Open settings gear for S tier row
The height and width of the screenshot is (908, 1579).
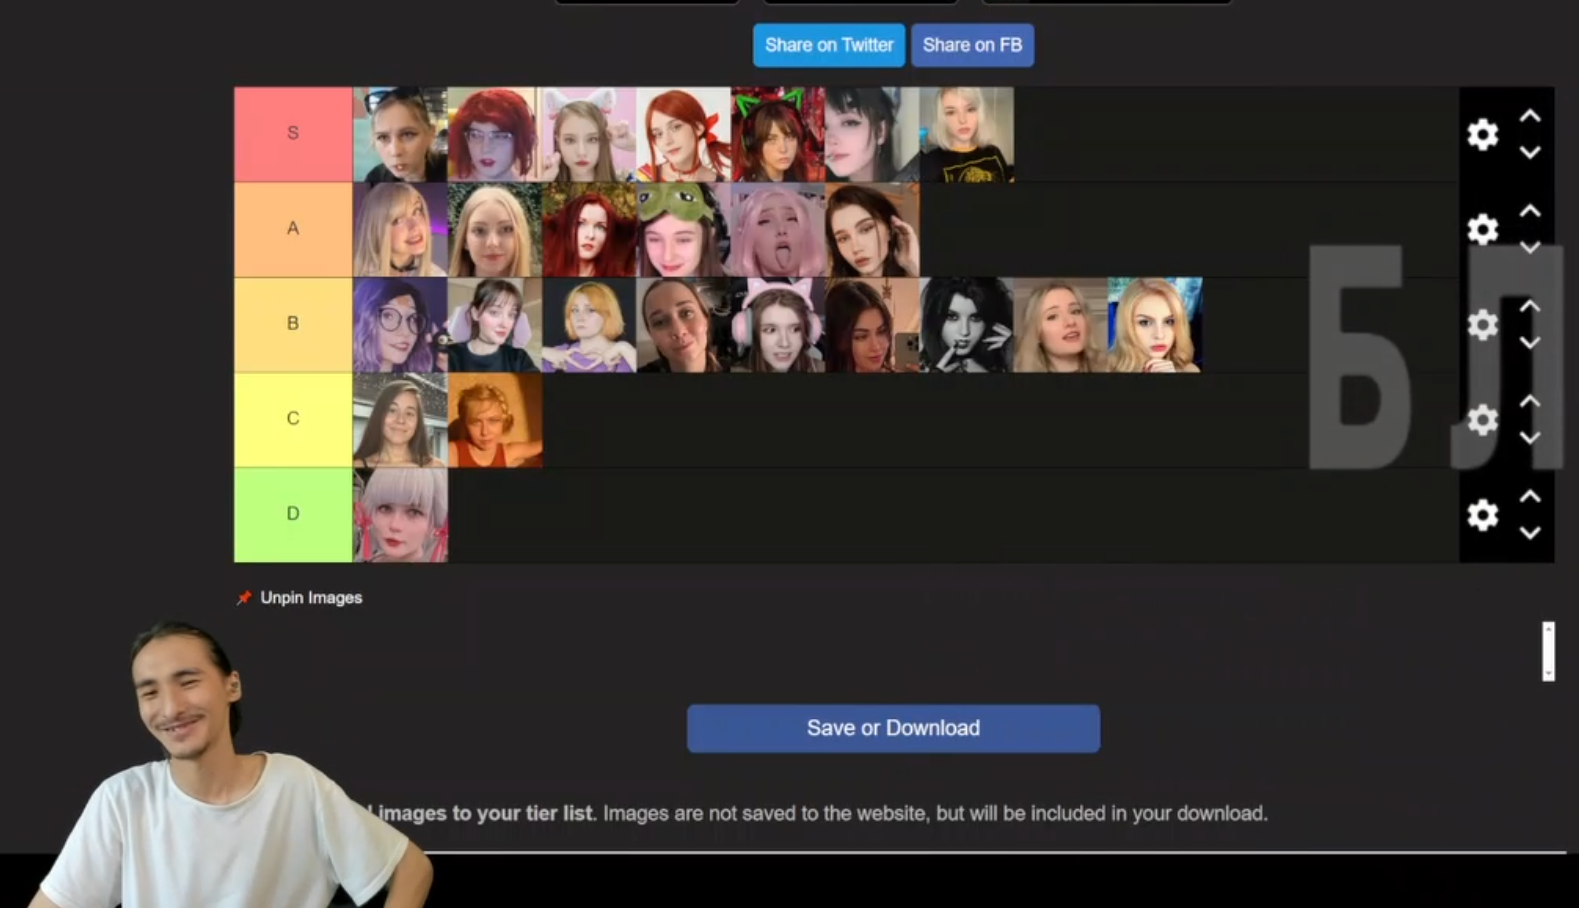coord(1482,134)
